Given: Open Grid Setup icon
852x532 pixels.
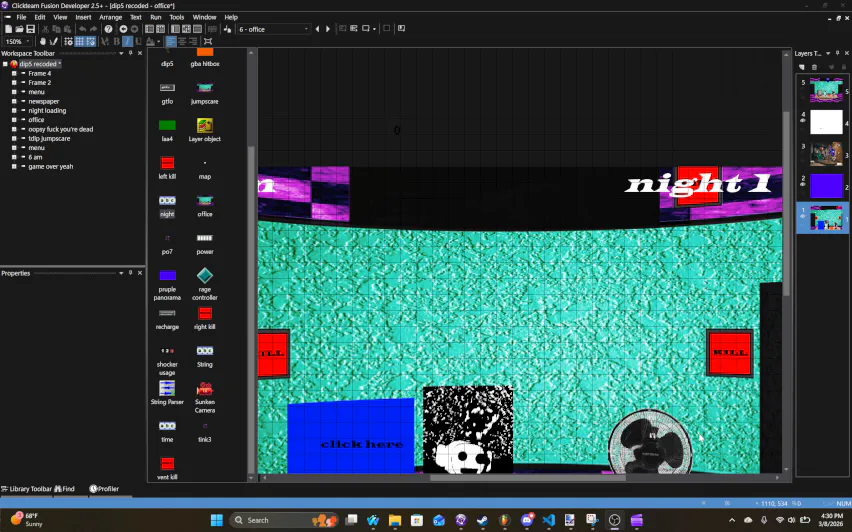Looking at the screenshot, I should (x=68, y=41).
